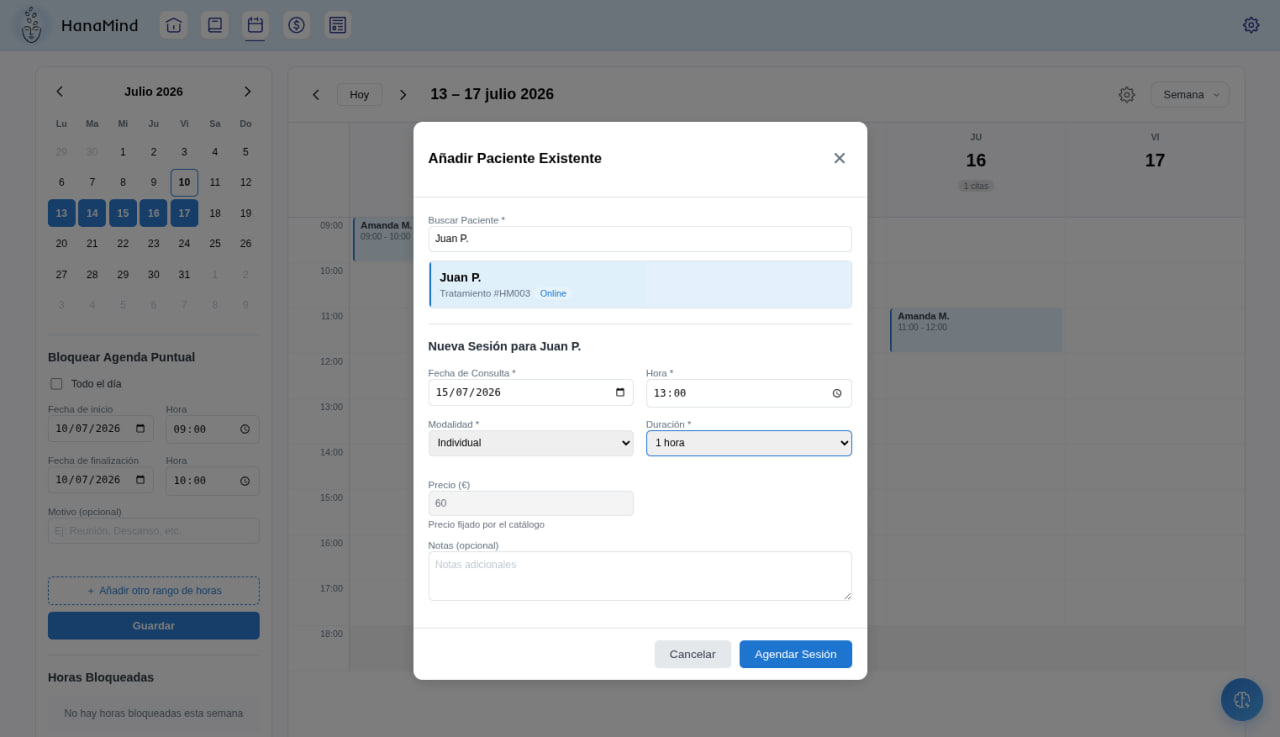Click Añadir otro rango de horas
Screen dimensions: 1280x737
pyautogui.click(x=154, y=591)
